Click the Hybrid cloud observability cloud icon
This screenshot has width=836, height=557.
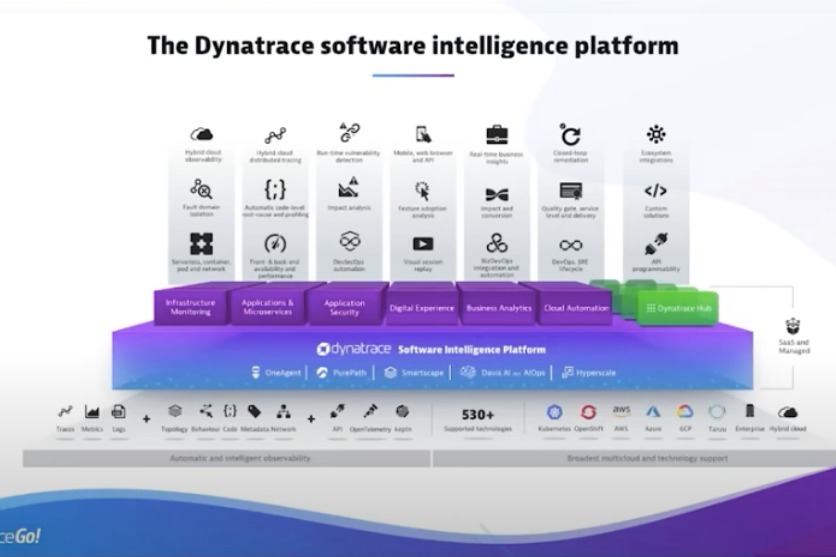(x=202, y=135)
